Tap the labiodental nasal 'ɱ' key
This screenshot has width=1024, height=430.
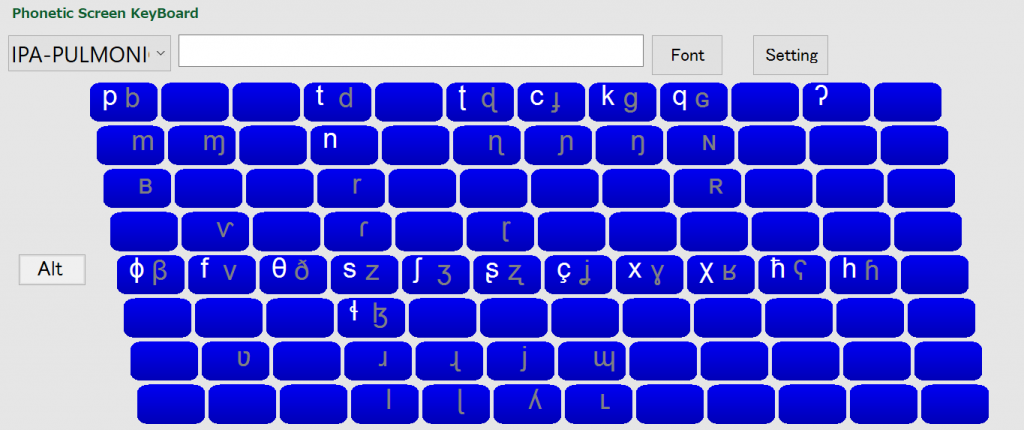(202, 145)
